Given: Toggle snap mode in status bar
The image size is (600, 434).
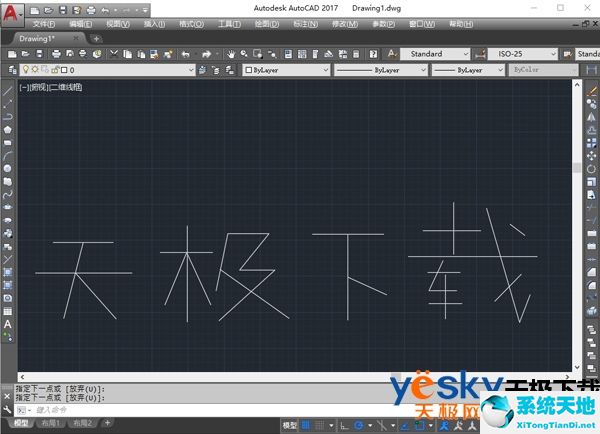Looking at the screenshot, I should pos(319,425).
